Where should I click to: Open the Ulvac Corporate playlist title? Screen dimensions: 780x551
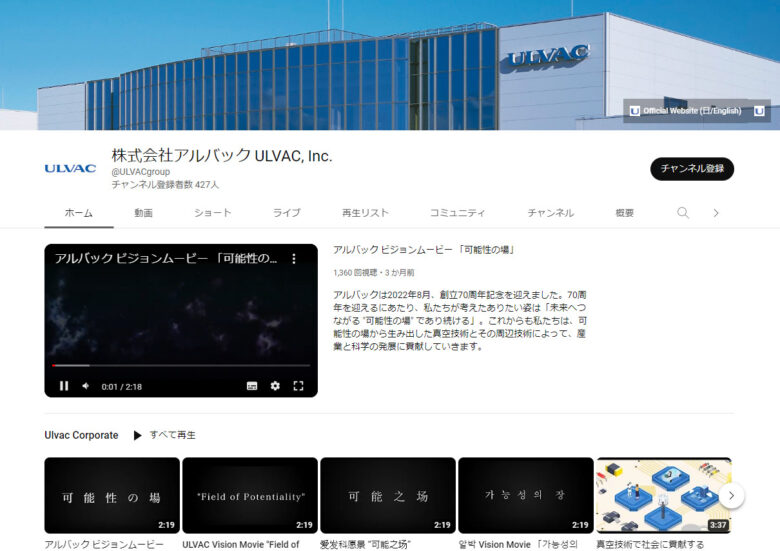point(81,435)
